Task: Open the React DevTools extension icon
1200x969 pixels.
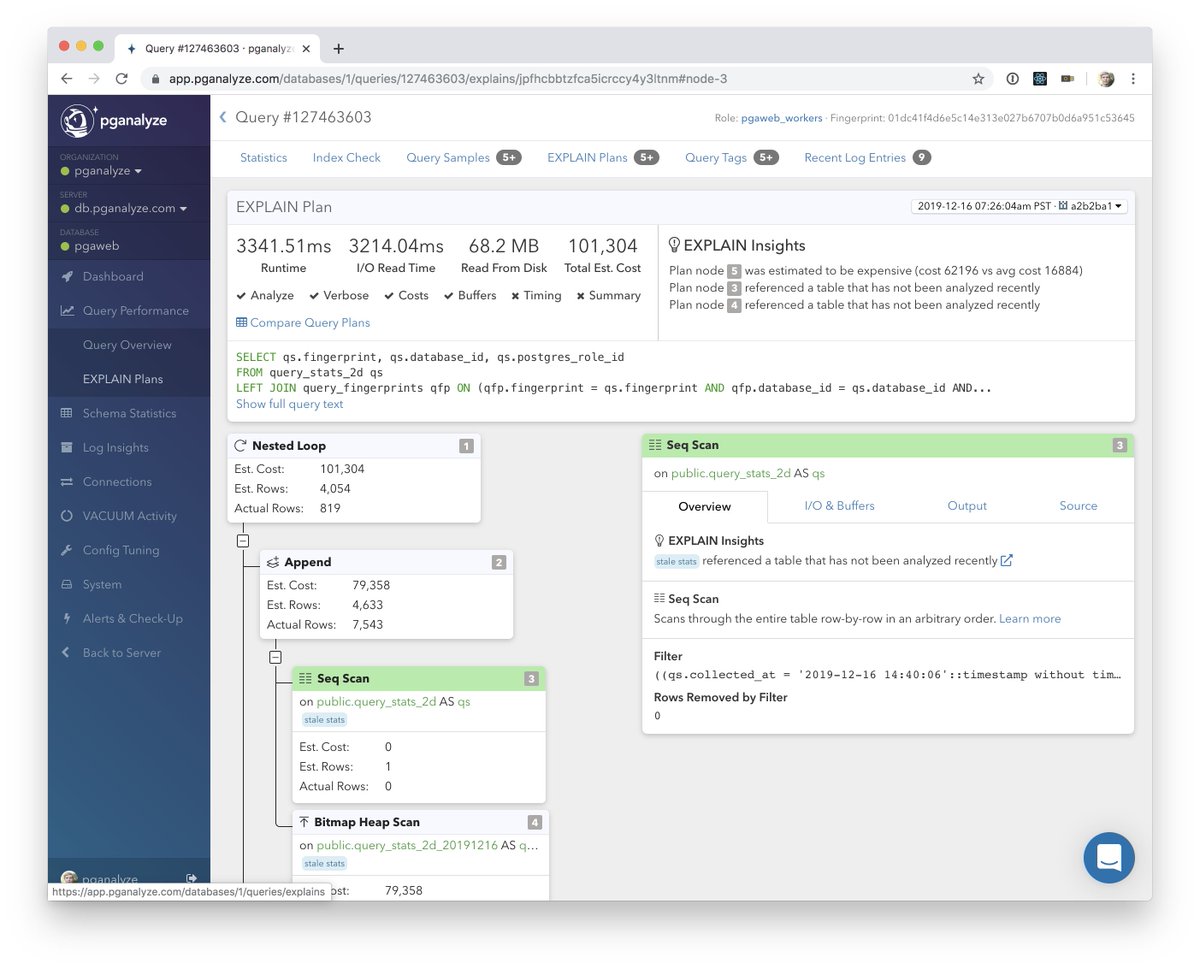Action: [x=1040, y=78]
